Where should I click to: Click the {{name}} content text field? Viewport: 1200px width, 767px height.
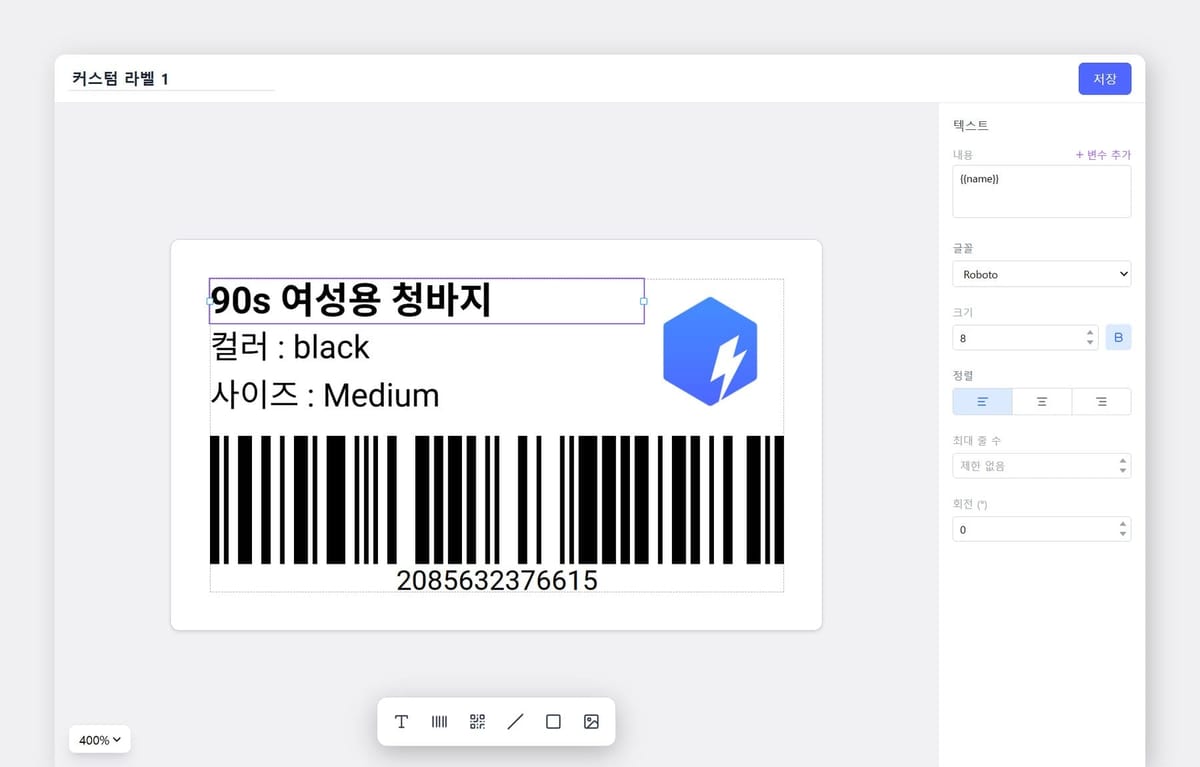tap(1041, 190)
